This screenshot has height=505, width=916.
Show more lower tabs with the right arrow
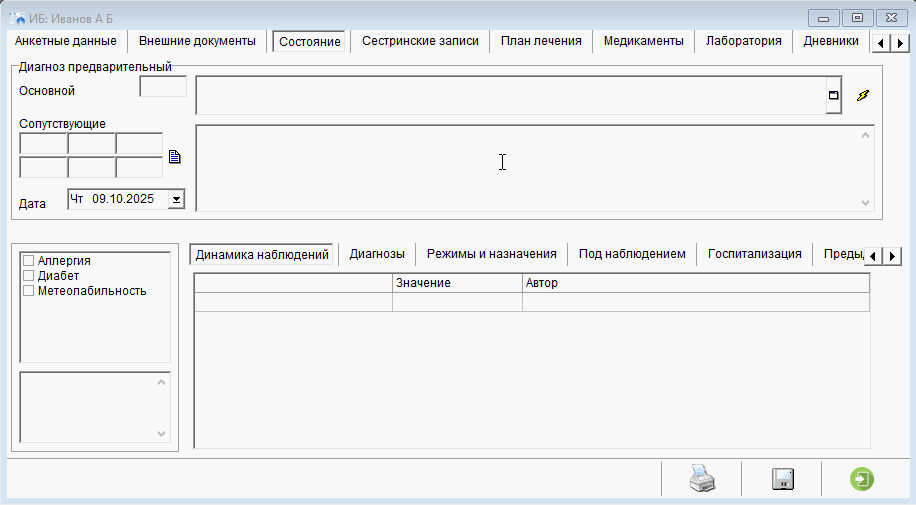(x=892, y=256)
